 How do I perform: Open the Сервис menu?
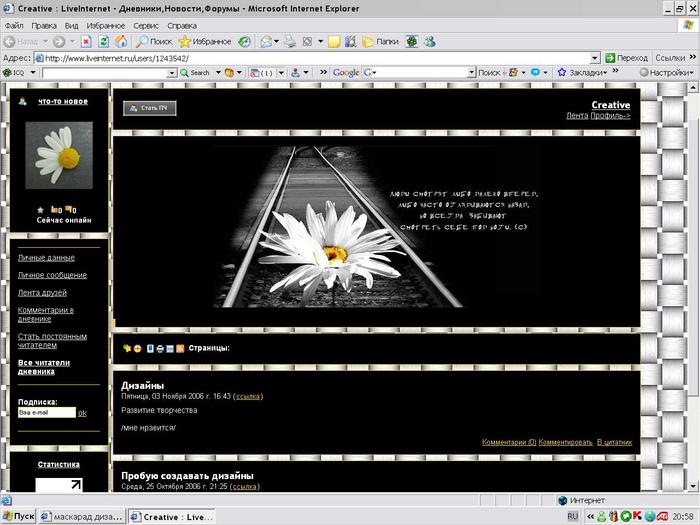(x=145, y=25)
